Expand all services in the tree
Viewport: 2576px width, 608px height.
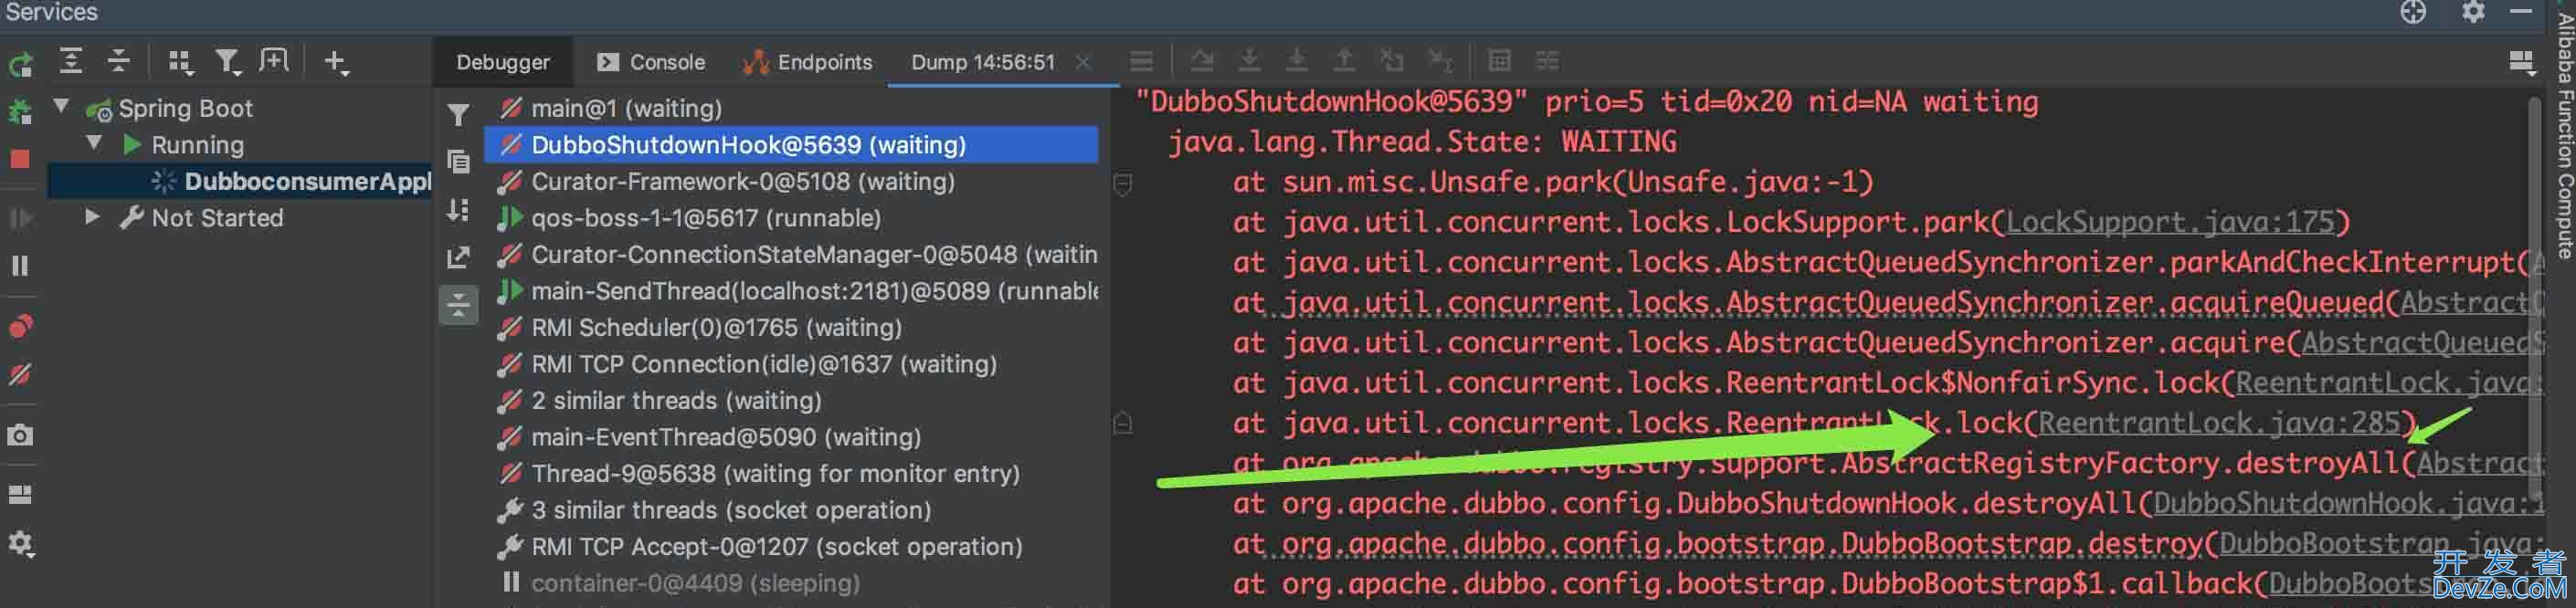pyautogui.click(x=70, y=62)
